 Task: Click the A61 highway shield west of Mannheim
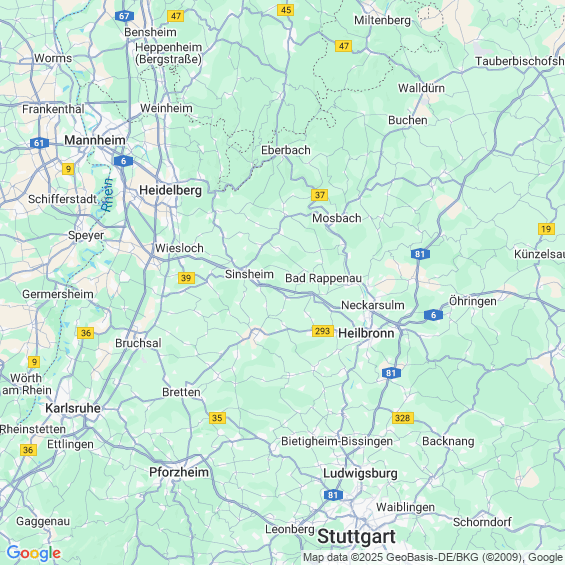point(39,143)
